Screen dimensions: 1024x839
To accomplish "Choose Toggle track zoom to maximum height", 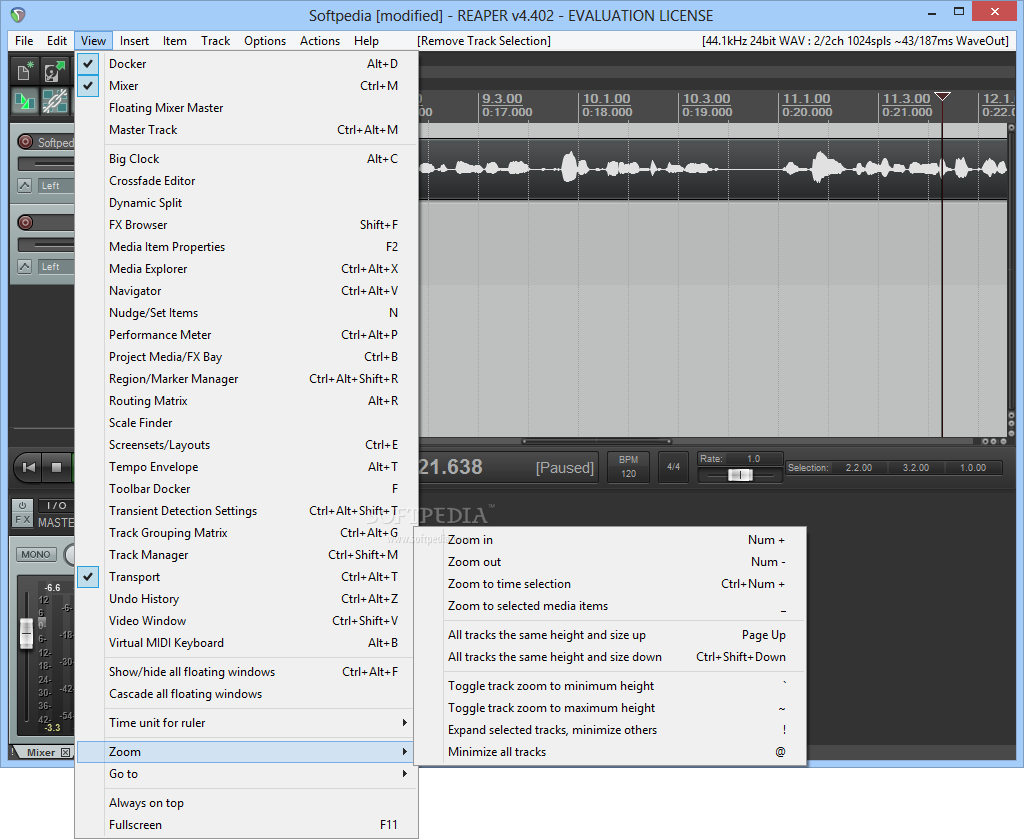I will (611, 708).
